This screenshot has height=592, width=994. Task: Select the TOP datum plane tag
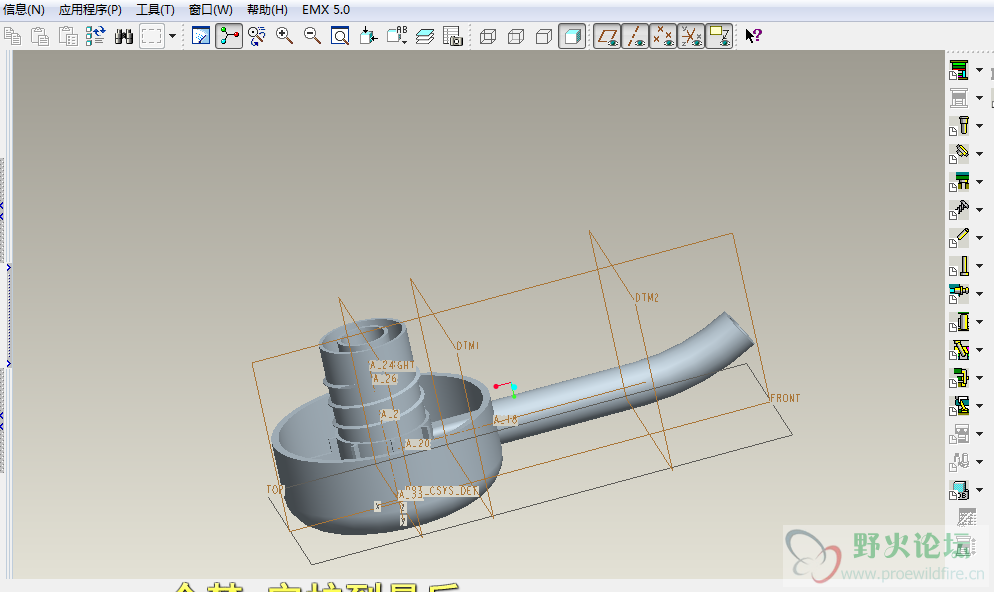click(x=275, y=490)
